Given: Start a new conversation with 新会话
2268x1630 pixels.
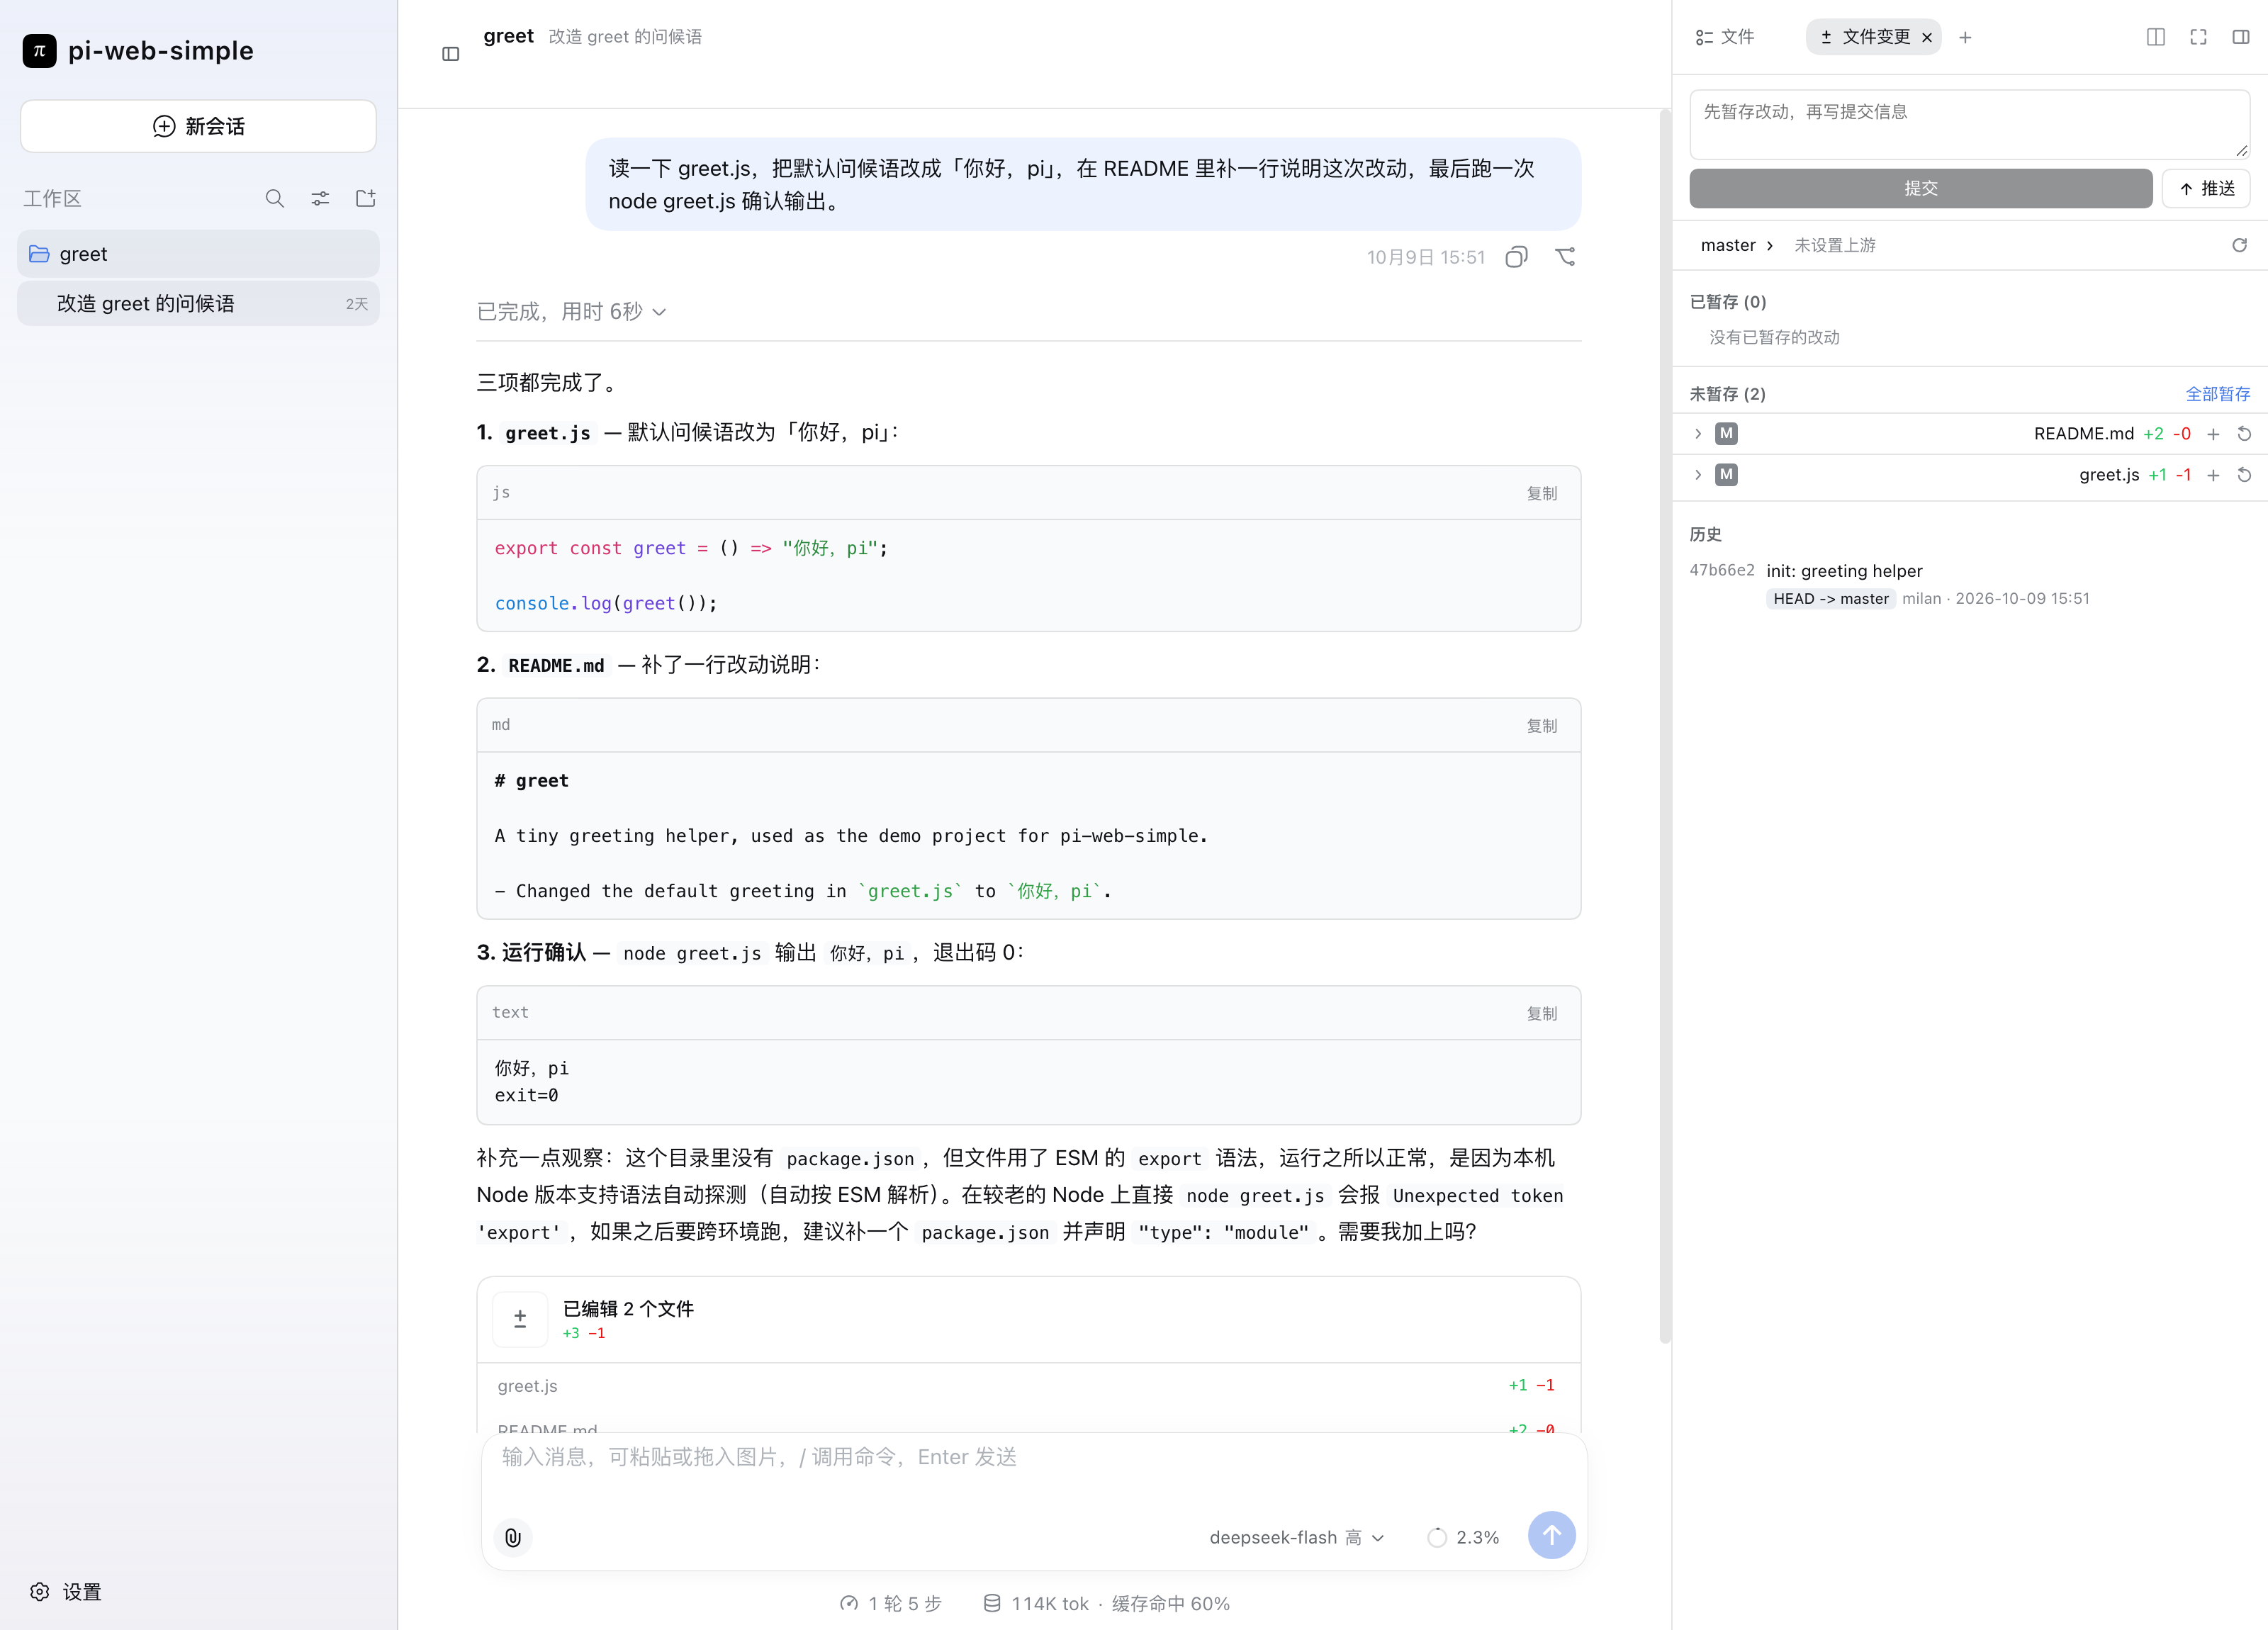Looking at the screenshot, I should pyautogui.click(x=198, y=126).
